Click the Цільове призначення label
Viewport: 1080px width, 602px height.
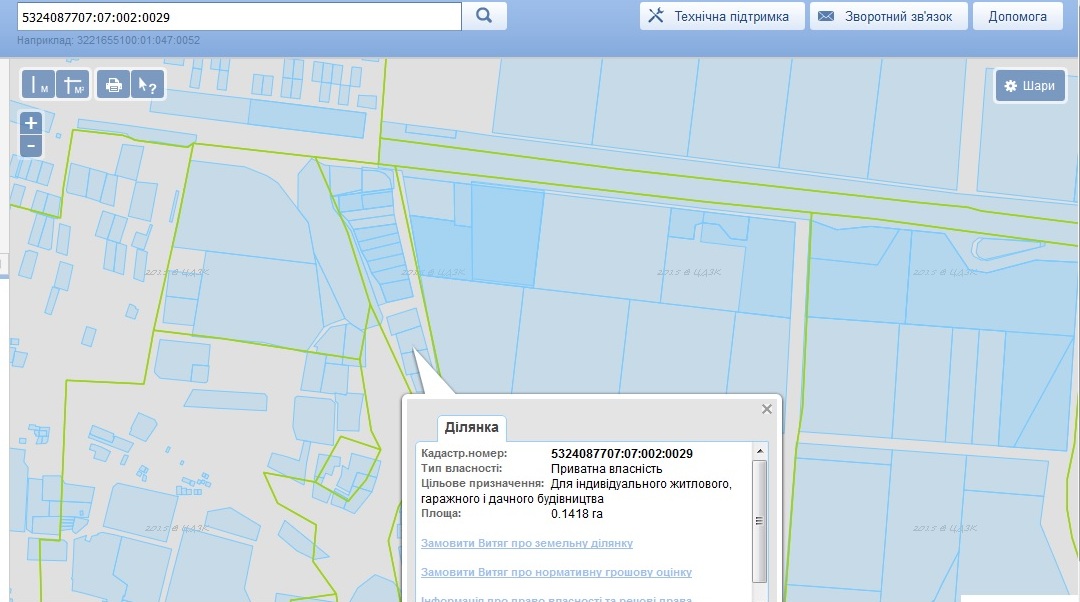point(483,484)
